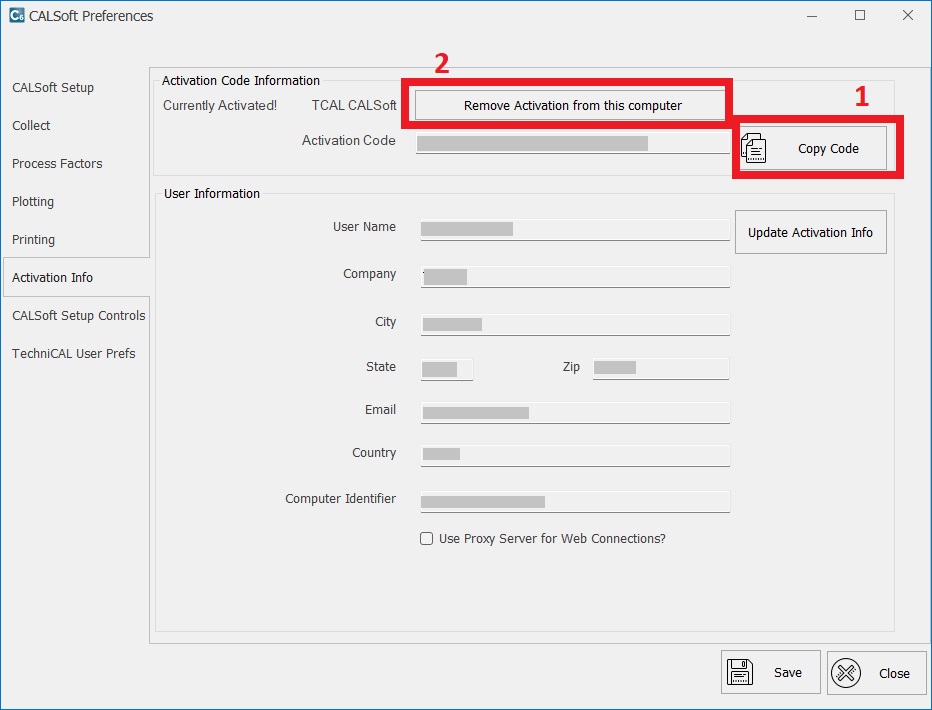Click the 'TCAL CALSoft' product label

click(354, 106)
